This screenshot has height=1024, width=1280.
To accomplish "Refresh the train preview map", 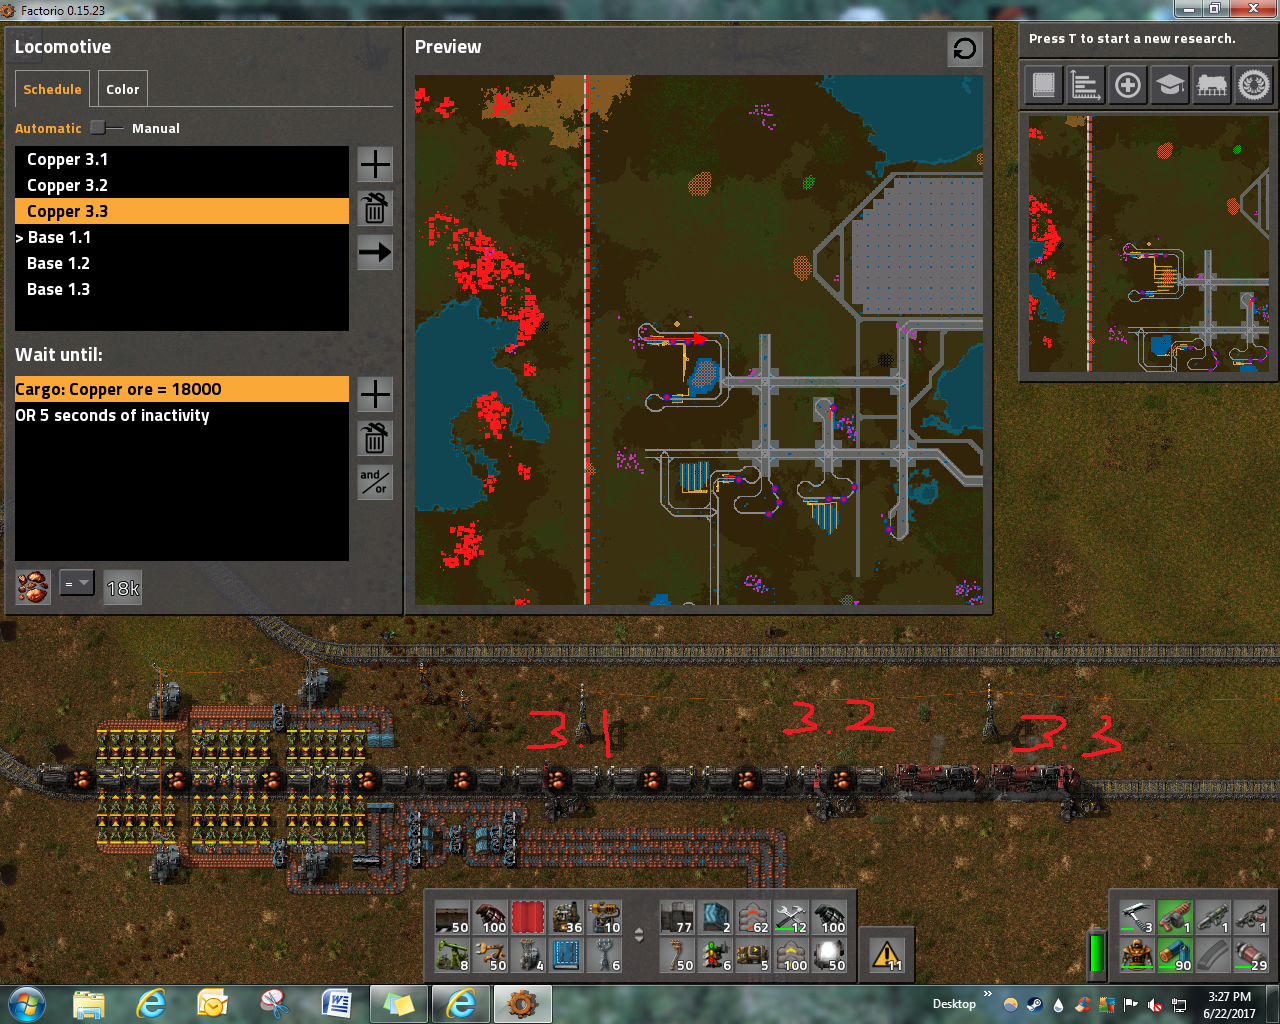I will (965, 49).
